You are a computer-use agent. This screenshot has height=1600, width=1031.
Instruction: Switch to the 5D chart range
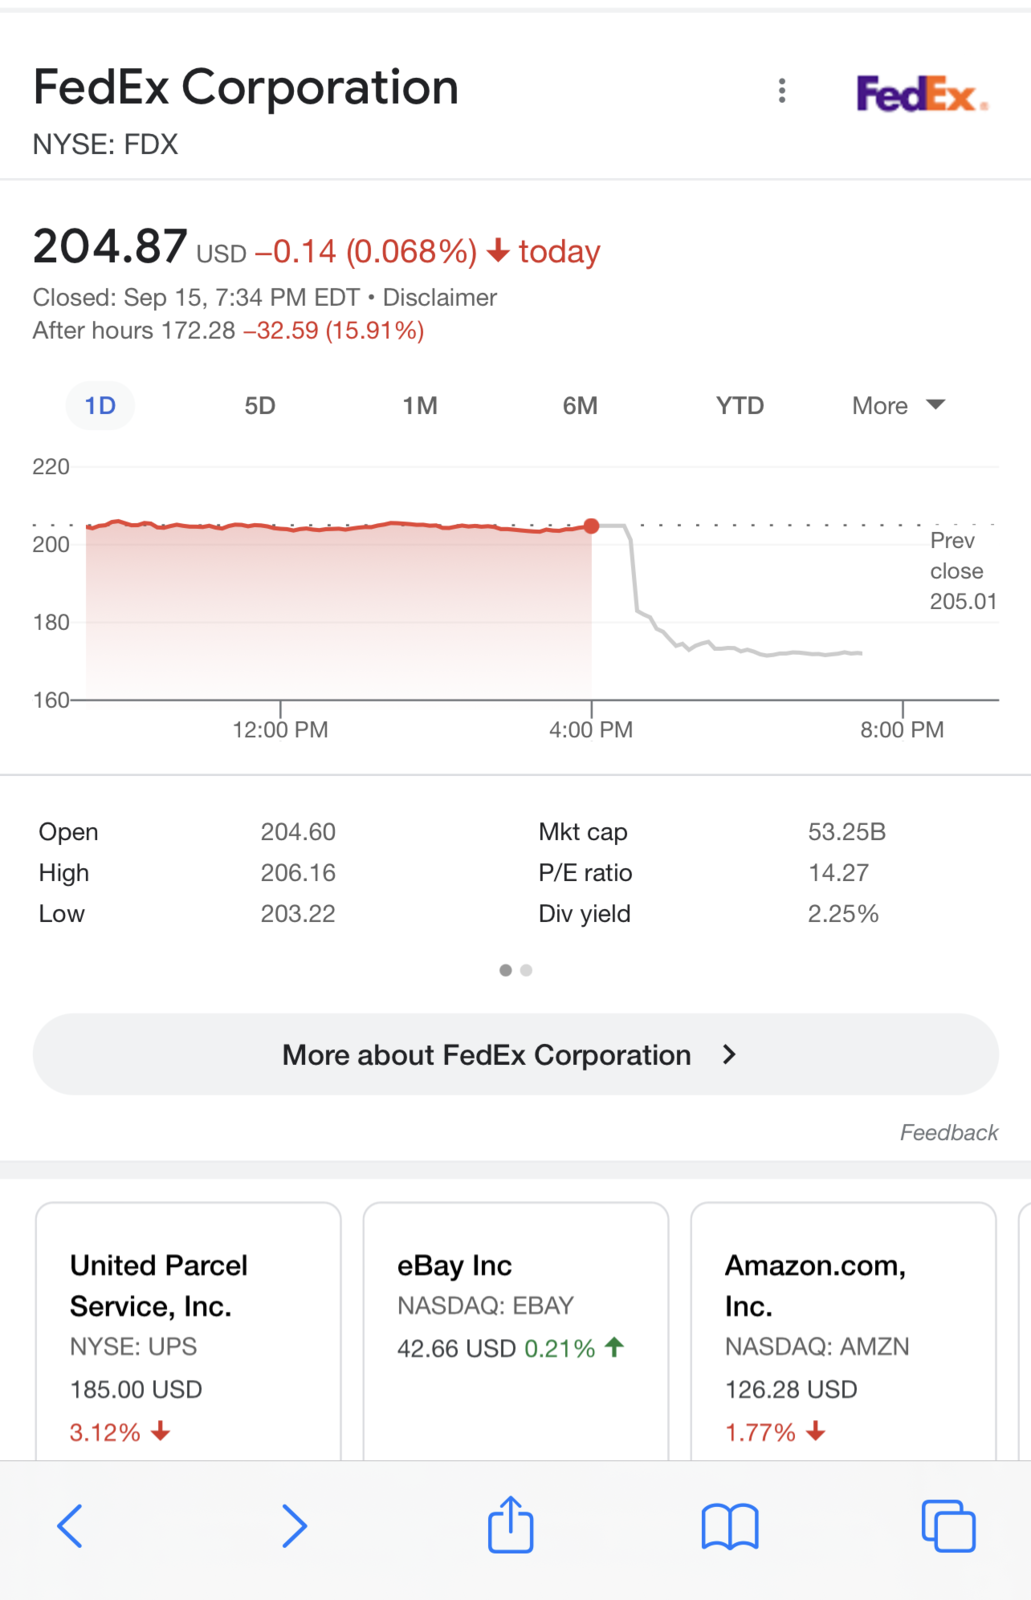pos(260,406)
